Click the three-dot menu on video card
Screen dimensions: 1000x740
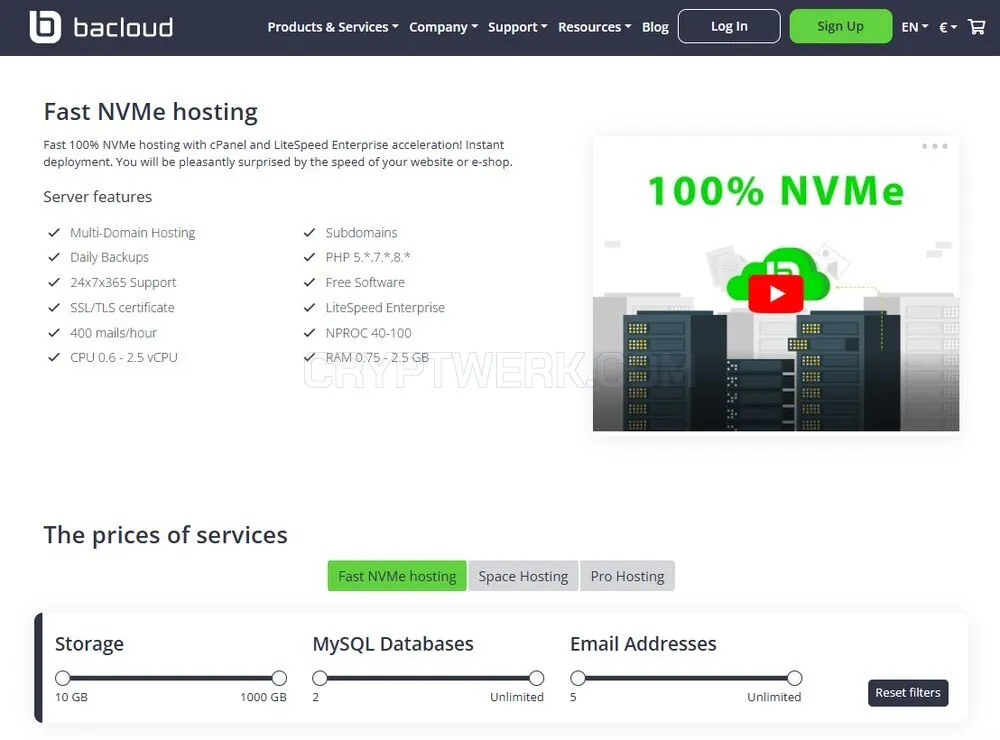(934, 146)
